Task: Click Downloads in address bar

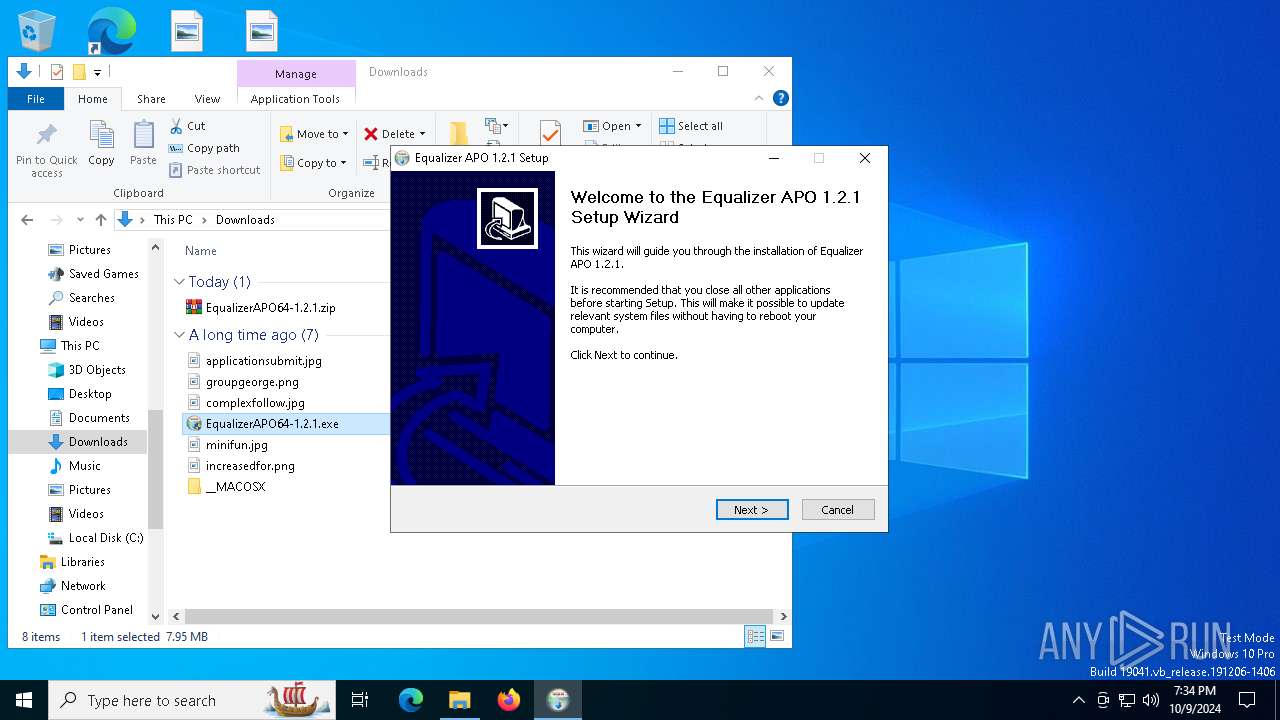Action: tap(245, 220)
